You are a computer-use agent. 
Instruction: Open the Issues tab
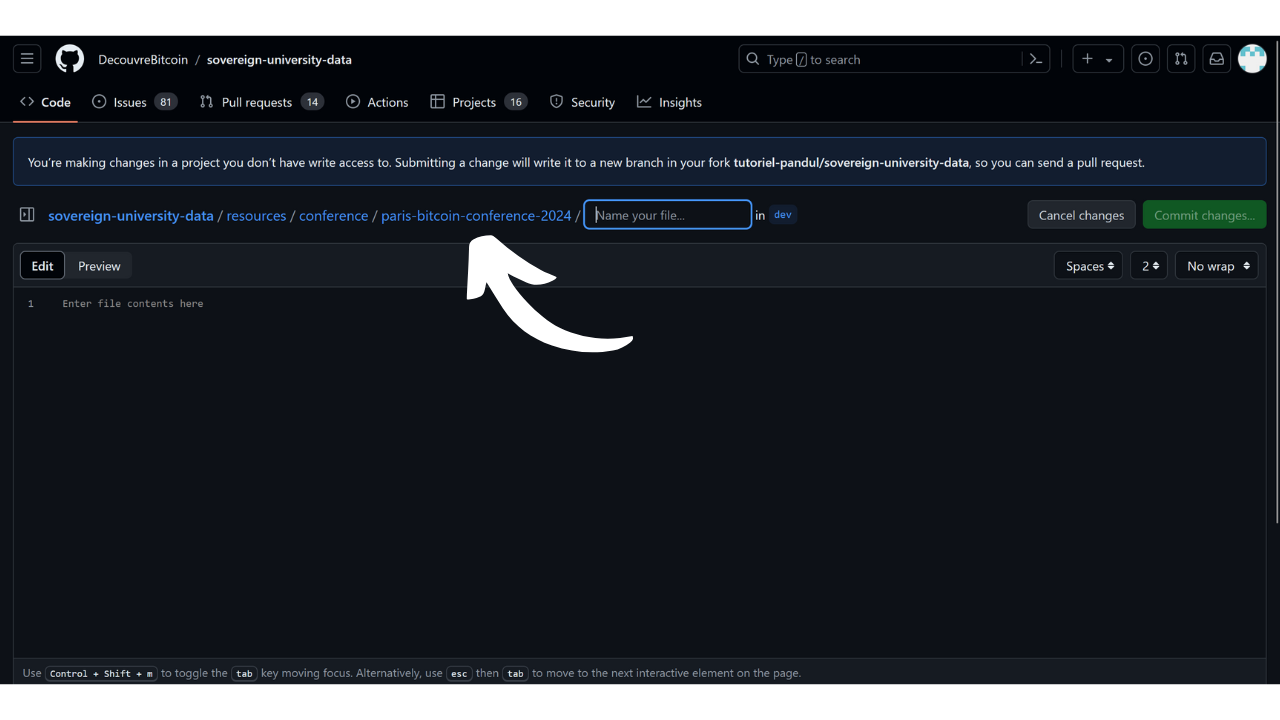(x=129, y=102)
